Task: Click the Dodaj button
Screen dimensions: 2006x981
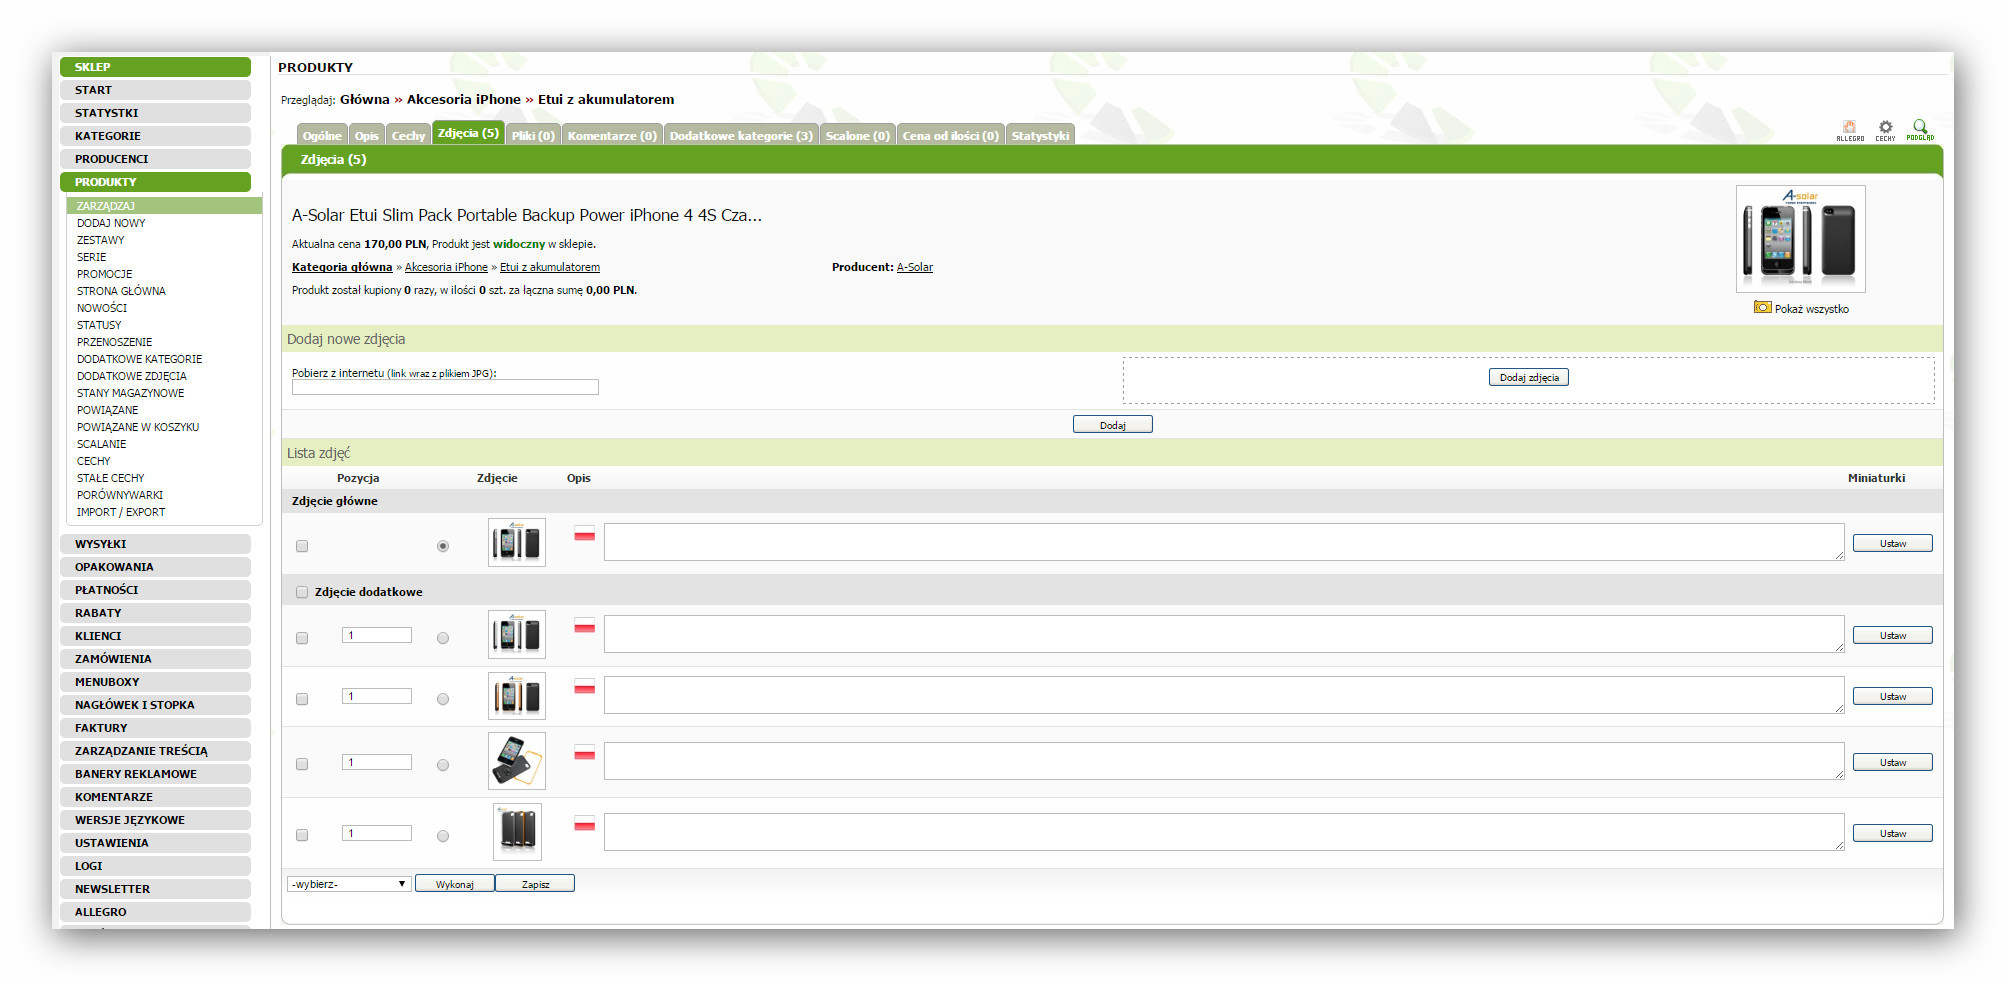Action: [1113, 425]
